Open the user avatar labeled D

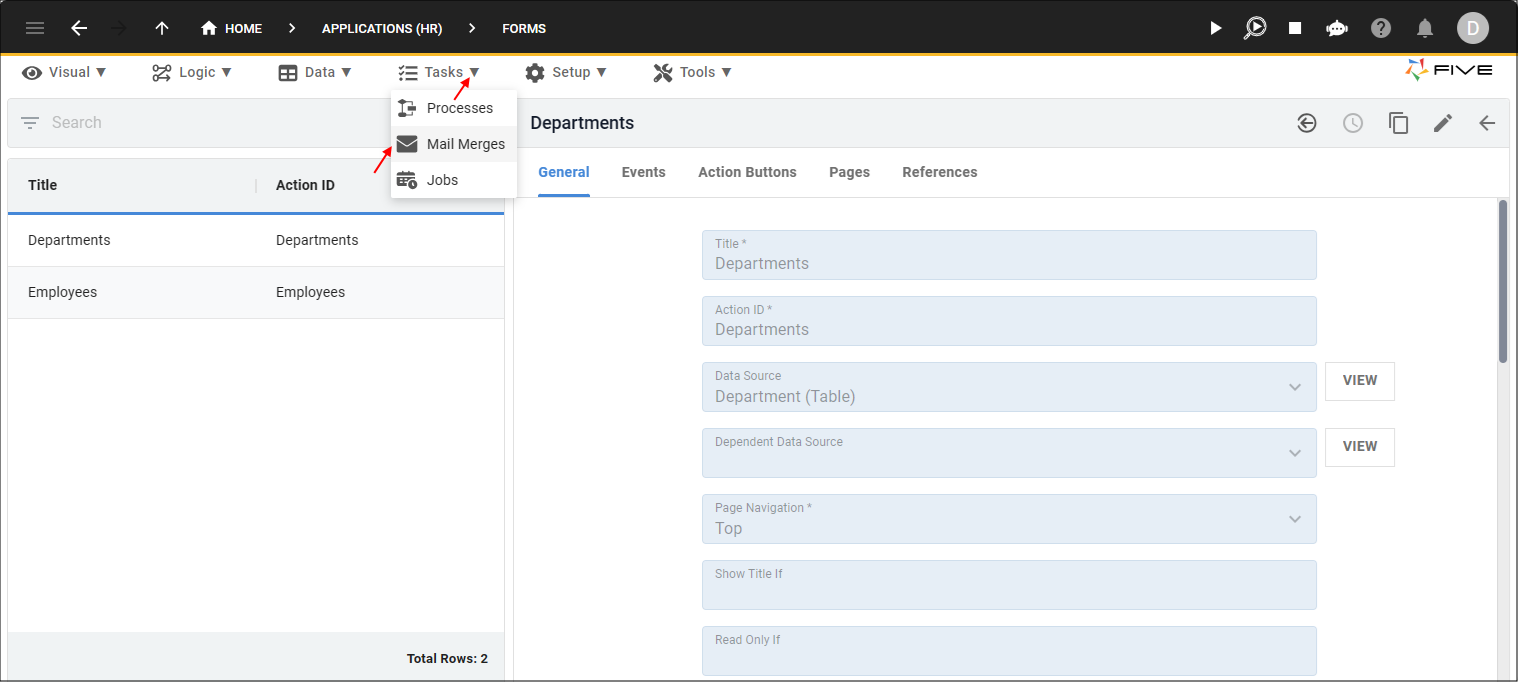1472,28
